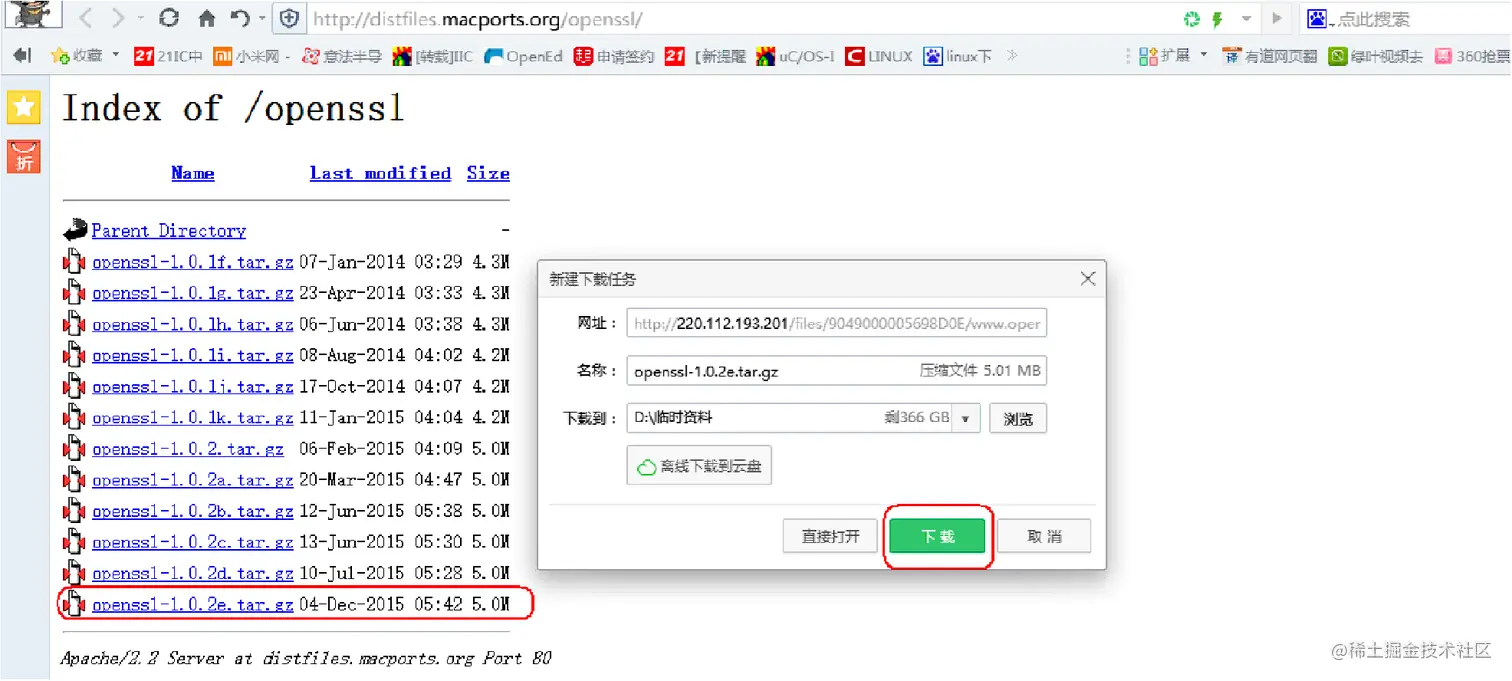Click the undo closed tab icon
This screenshot has height=681, width=1512.
pos(241,18)
